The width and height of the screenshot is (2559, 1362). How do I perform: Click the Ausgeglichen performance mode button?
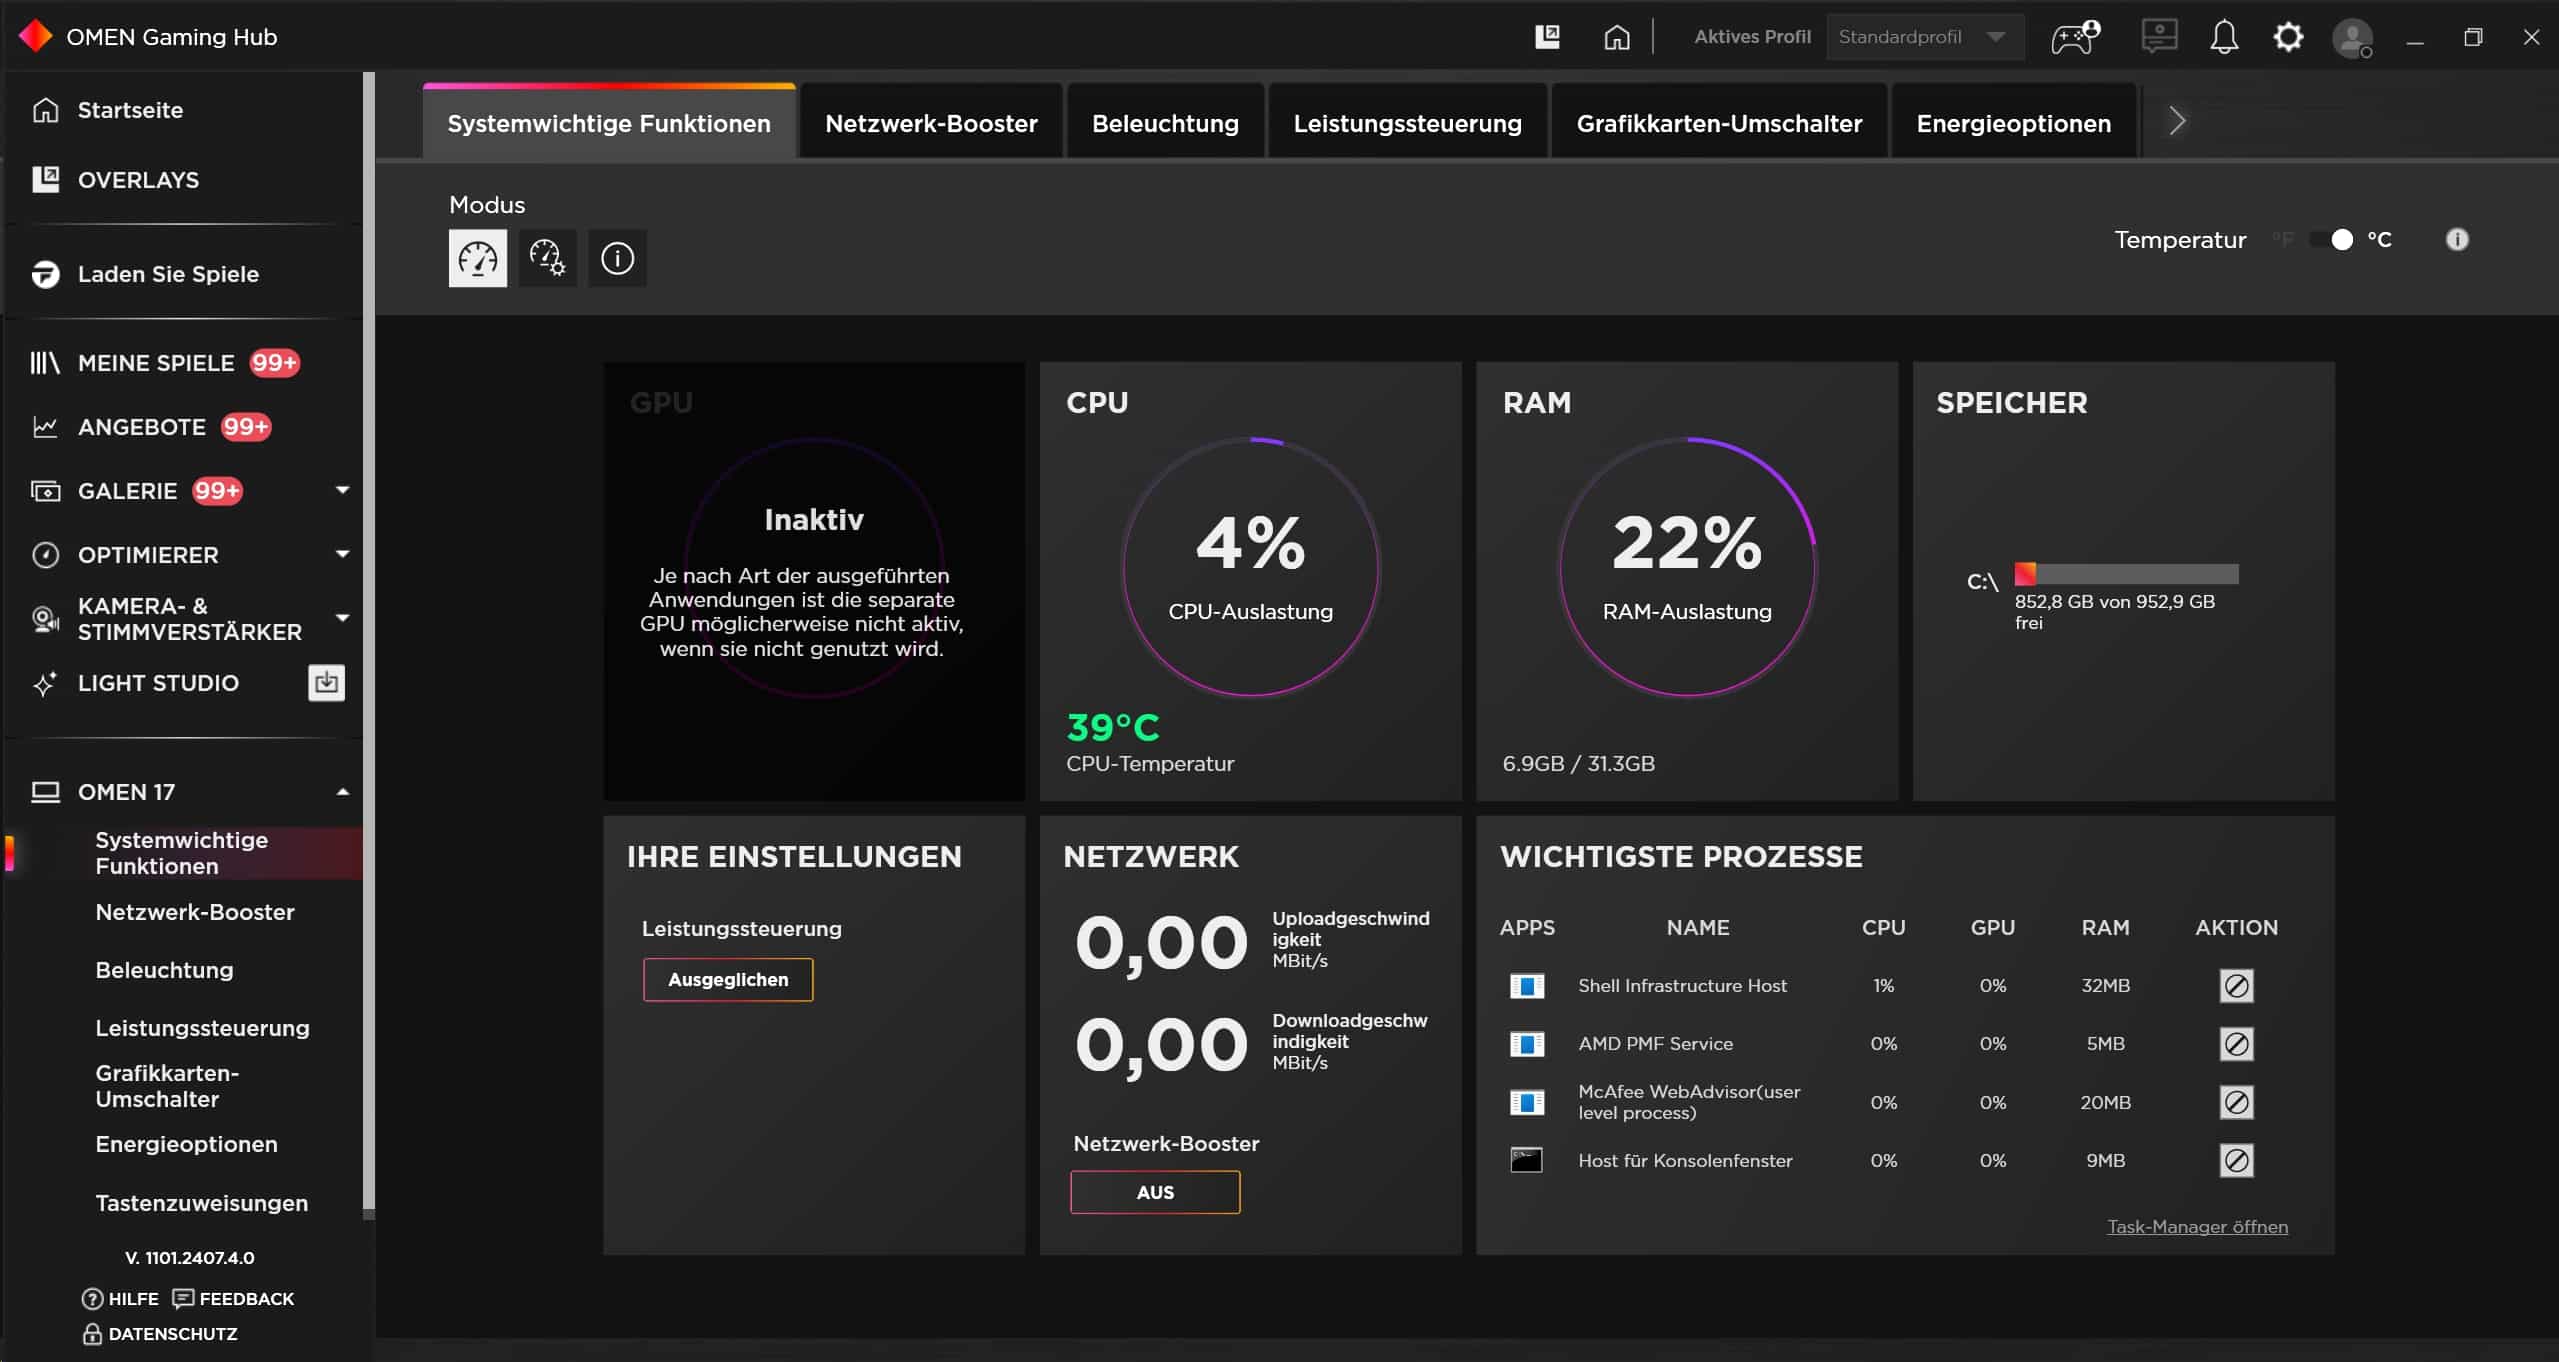pyautogui.click(x=728, y=980)
